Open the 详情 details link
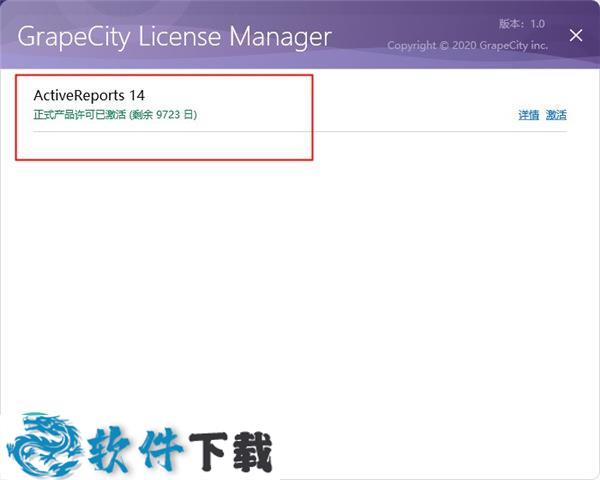The width and height of the screenshot is (600, 480). [x=528, y=115]
